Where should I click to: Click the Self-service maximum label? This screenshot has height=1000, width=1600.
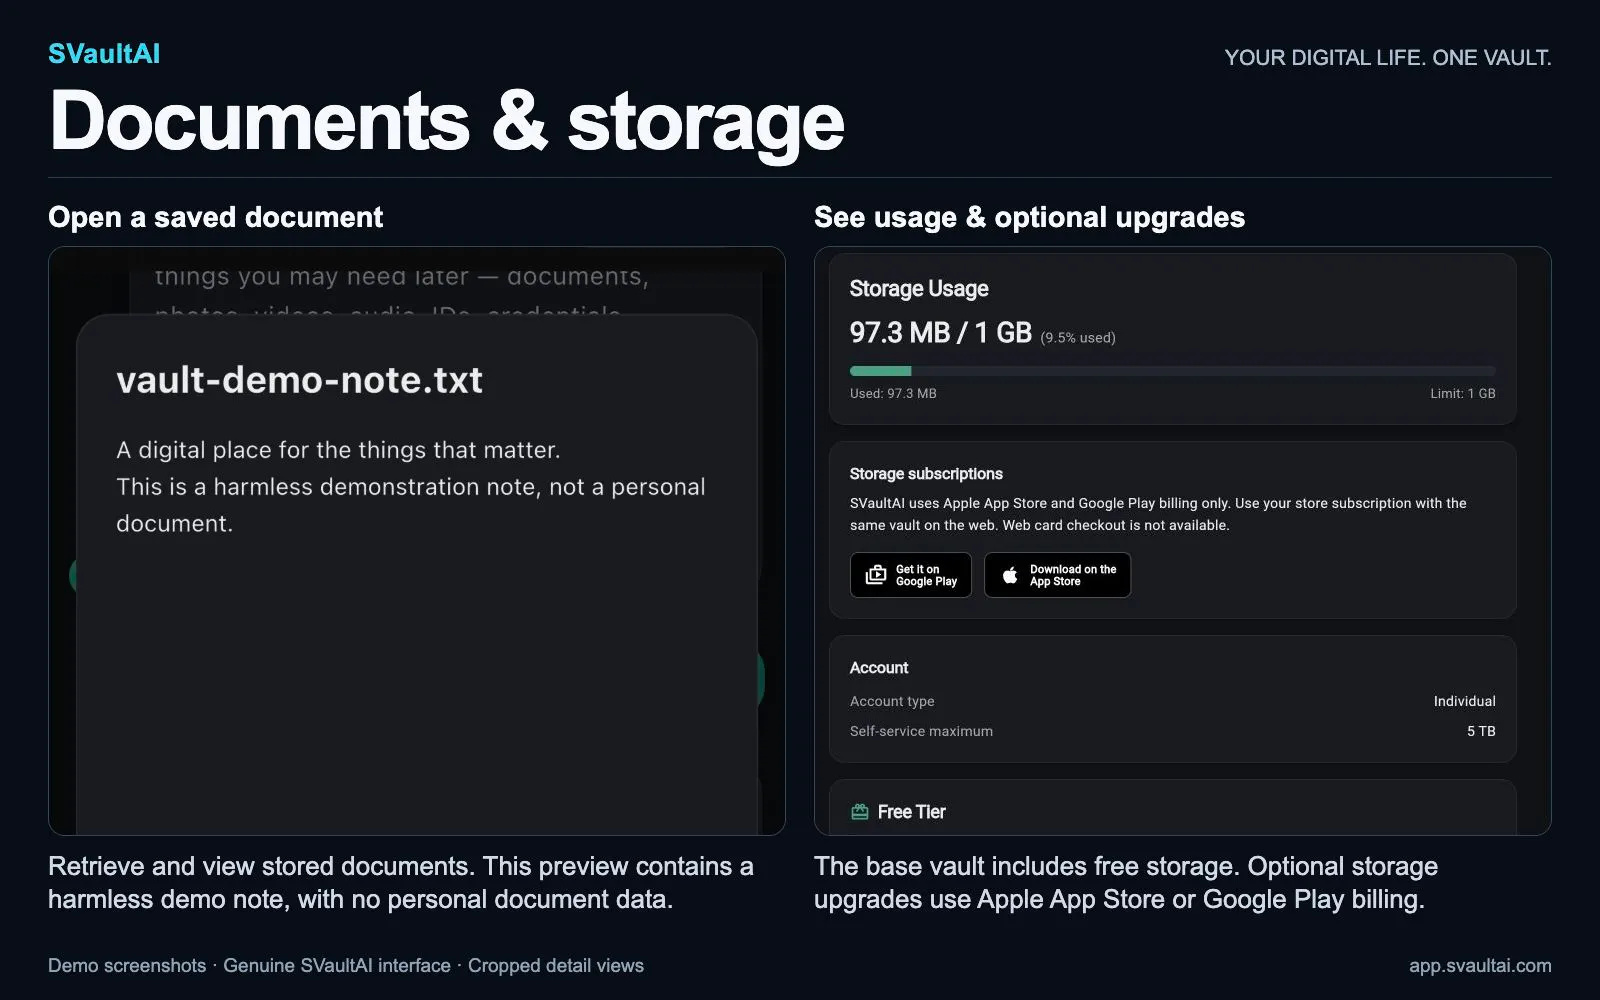[921, 732]
